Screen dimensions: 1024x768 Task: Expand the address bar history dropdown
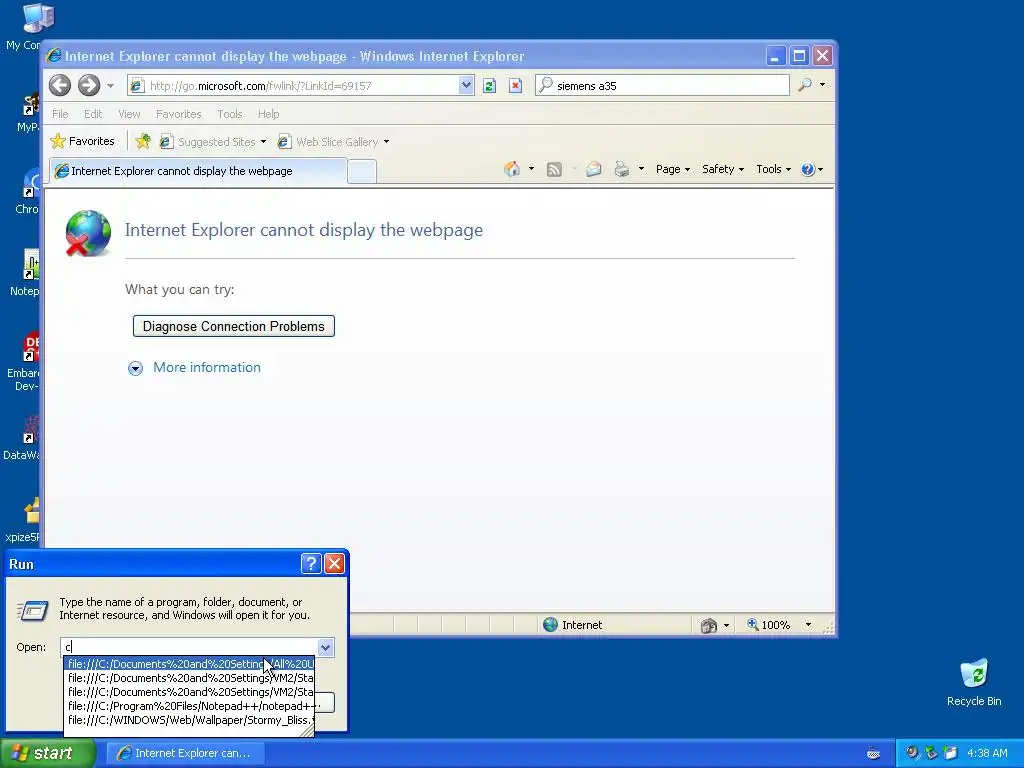coord(466,86)
